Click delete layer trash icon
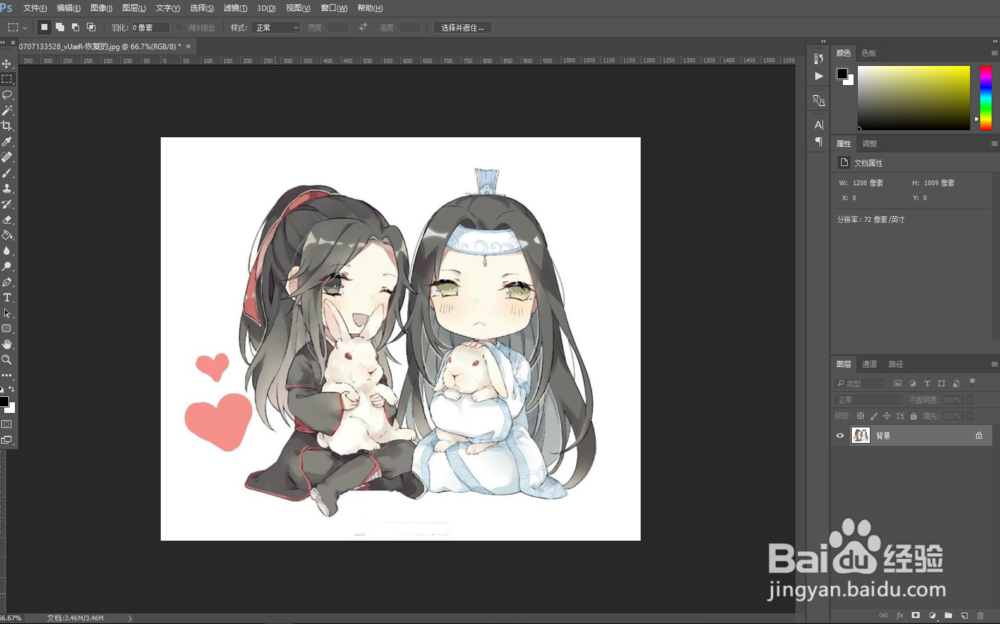The height and width of the screenshot is (624, 1000). (x=981, y=616)
